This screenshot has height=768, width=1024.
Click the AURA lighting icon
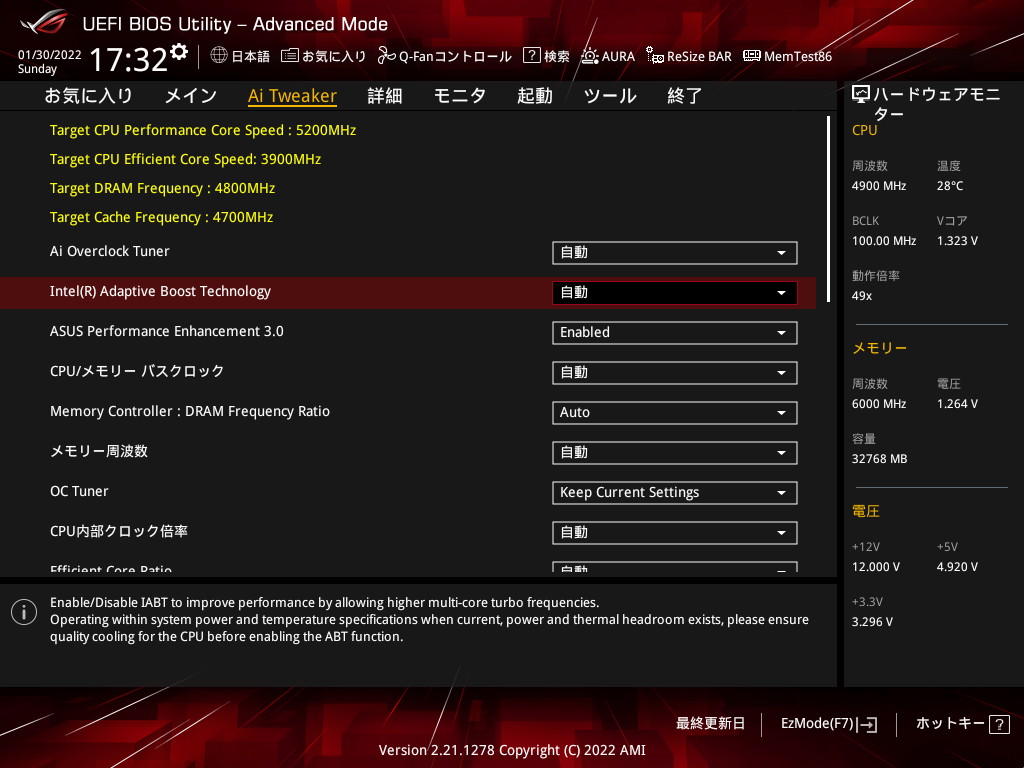590,56
